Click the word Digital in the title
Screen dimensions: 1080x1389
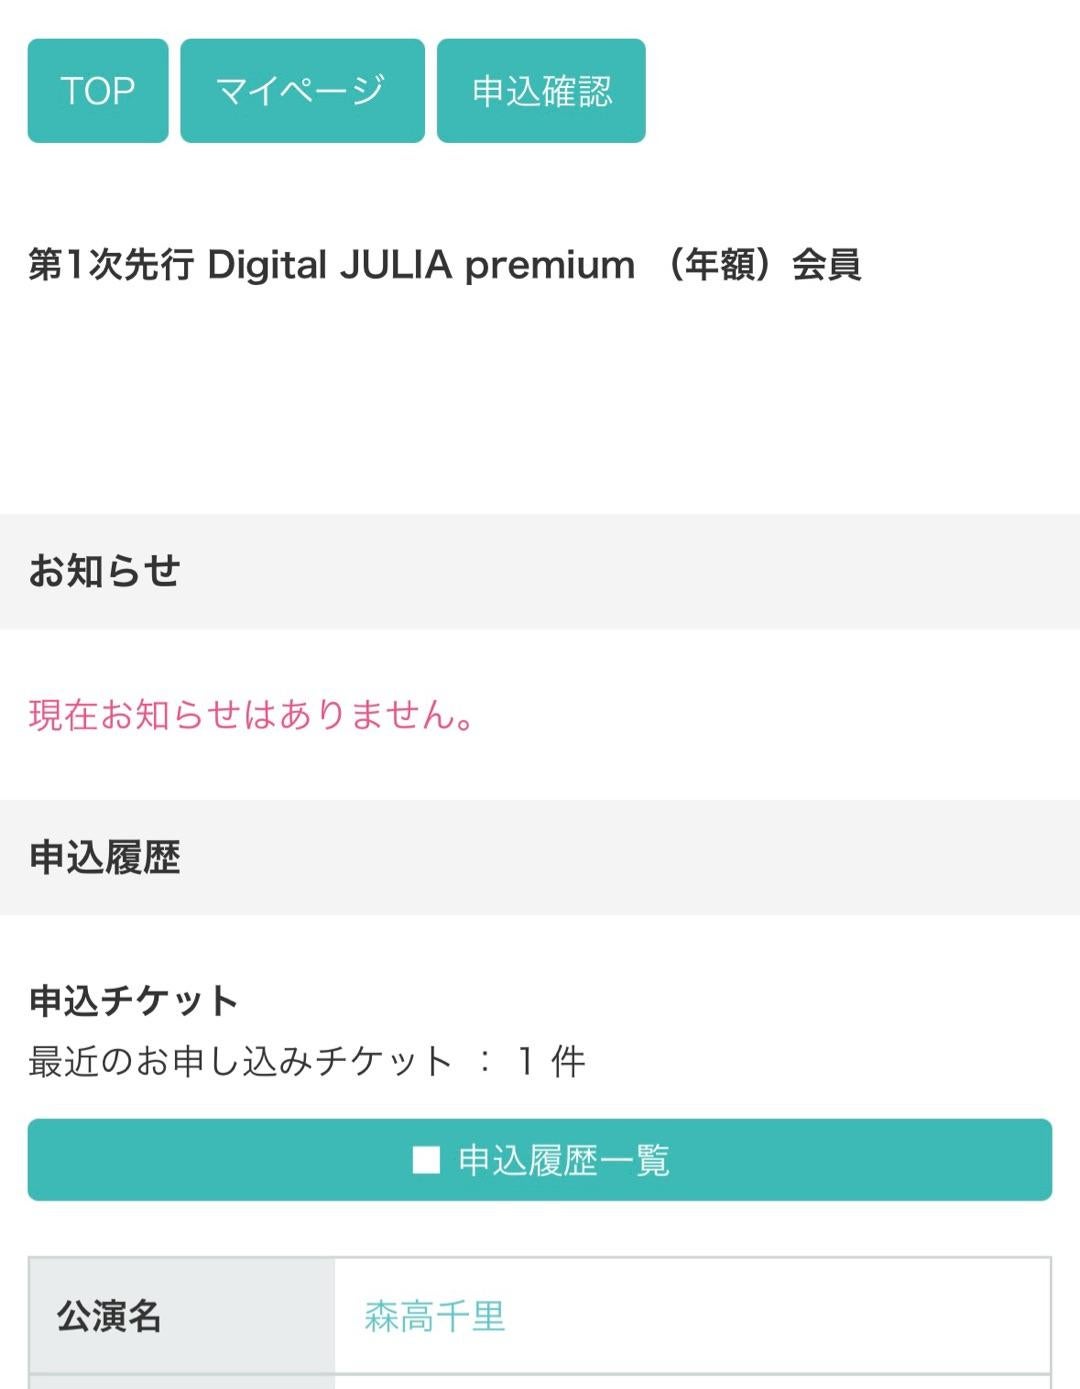[267, 266]
